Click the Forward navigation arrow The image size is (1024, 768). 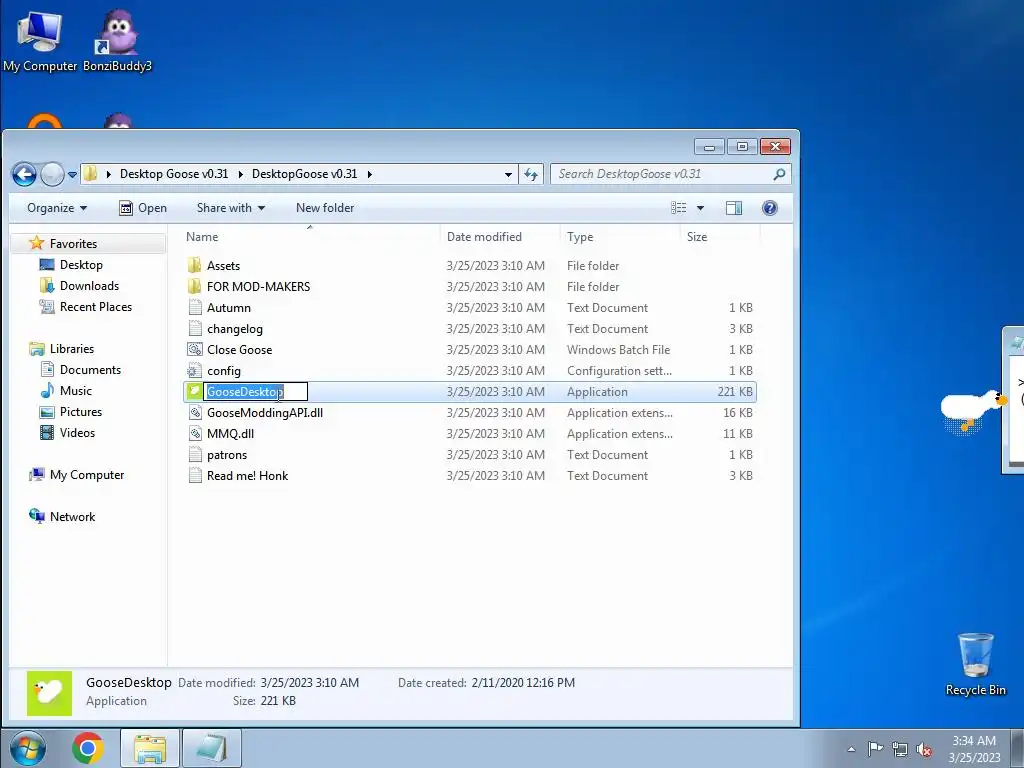(x=52, y=174)
